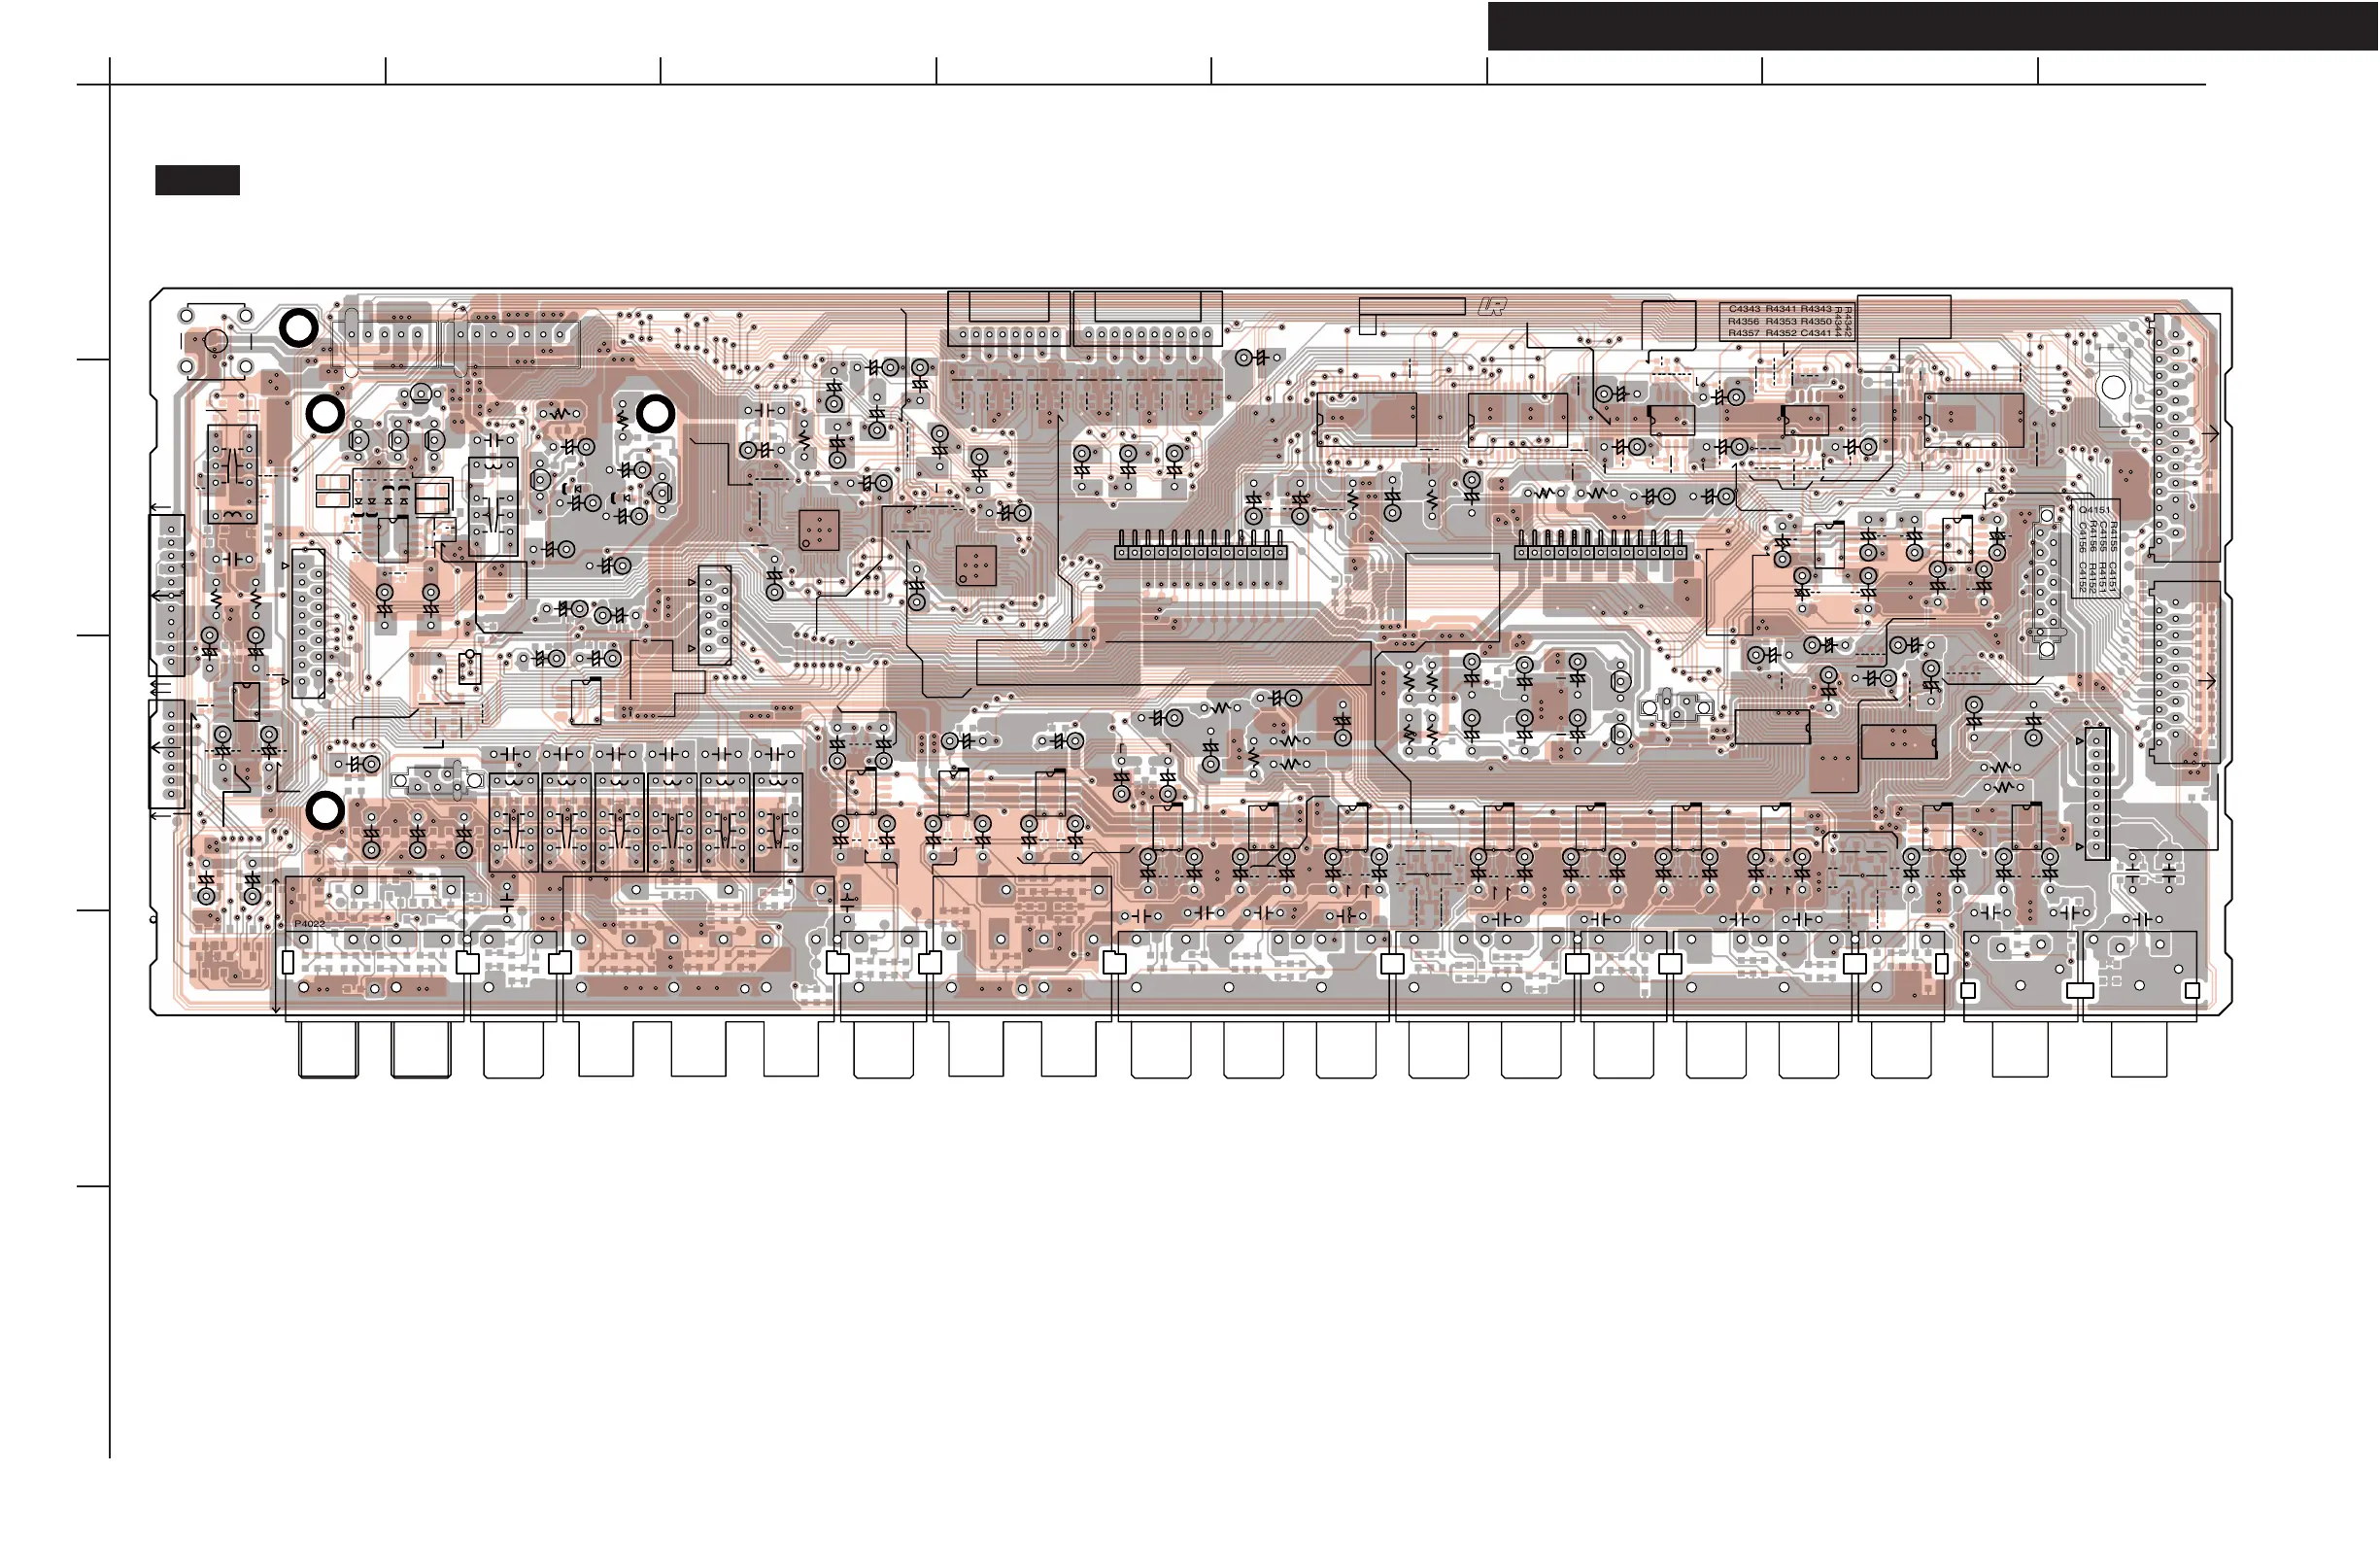Click the large white hole near top-right connector
Screen dimensions: 2380x1541
(x=2113, y=387)
